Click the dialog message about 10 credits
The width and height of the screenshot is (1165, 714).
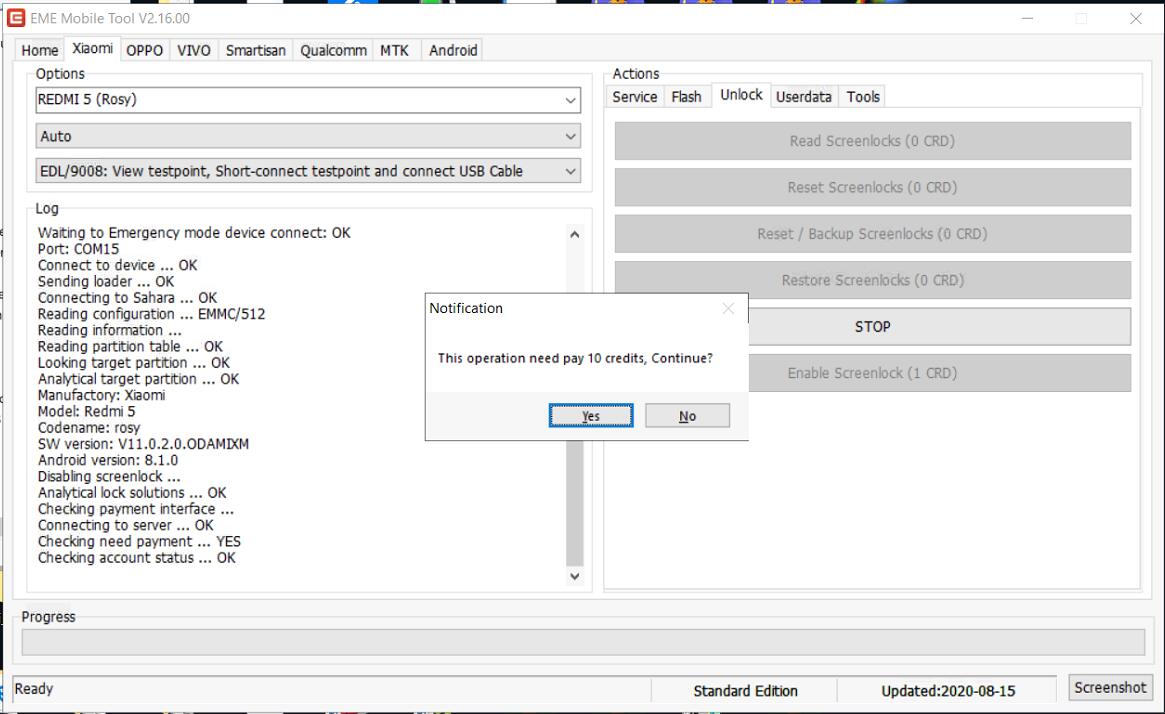pos(575,358)
